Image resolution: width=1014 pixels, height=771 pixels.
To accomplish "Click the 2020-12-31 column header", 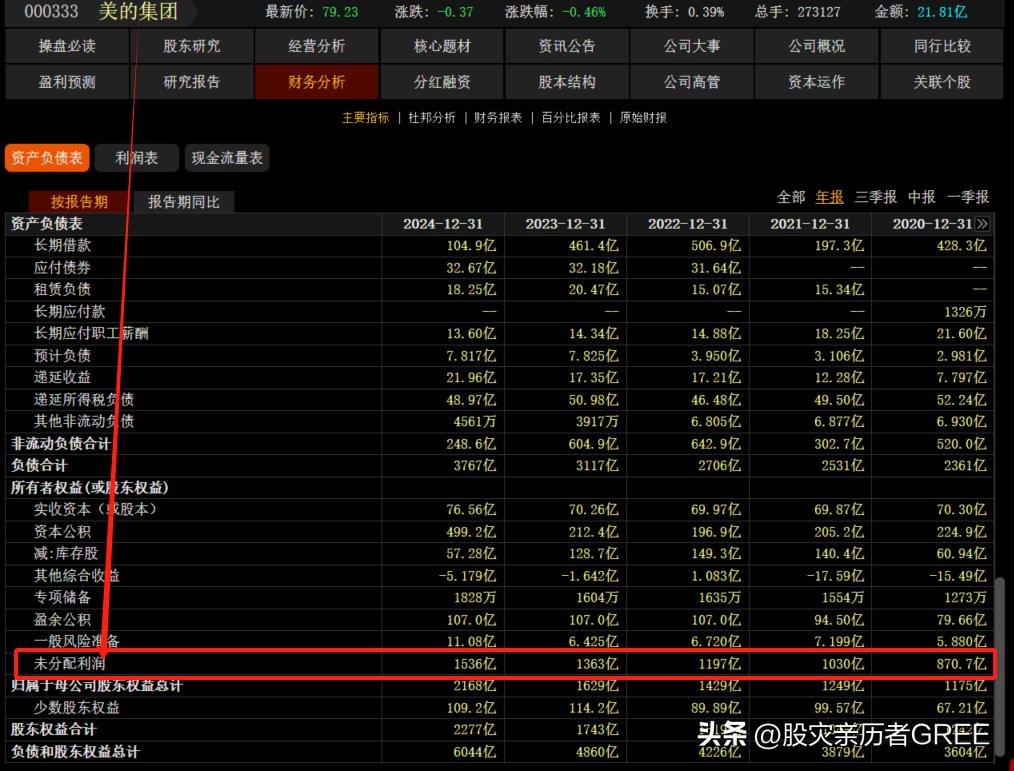I will (x=933, y=224).
